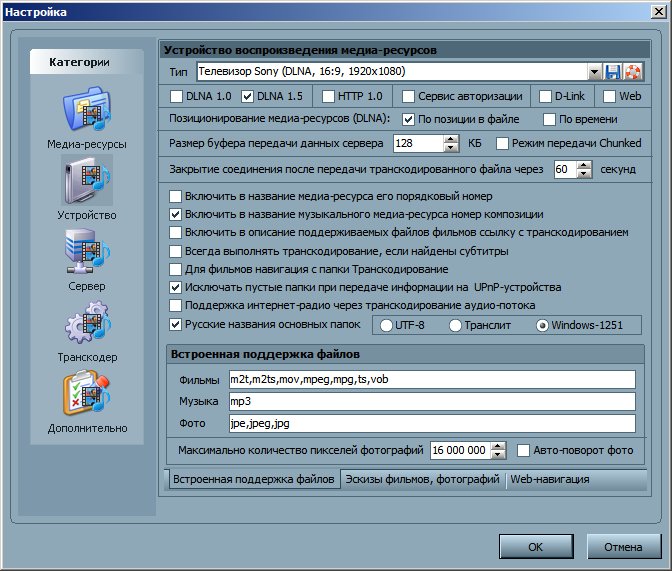The height and width of the screenshot is (571, 672).
Task: Enable Авто-поворот фото checkbox
Action: coord(523,451)
